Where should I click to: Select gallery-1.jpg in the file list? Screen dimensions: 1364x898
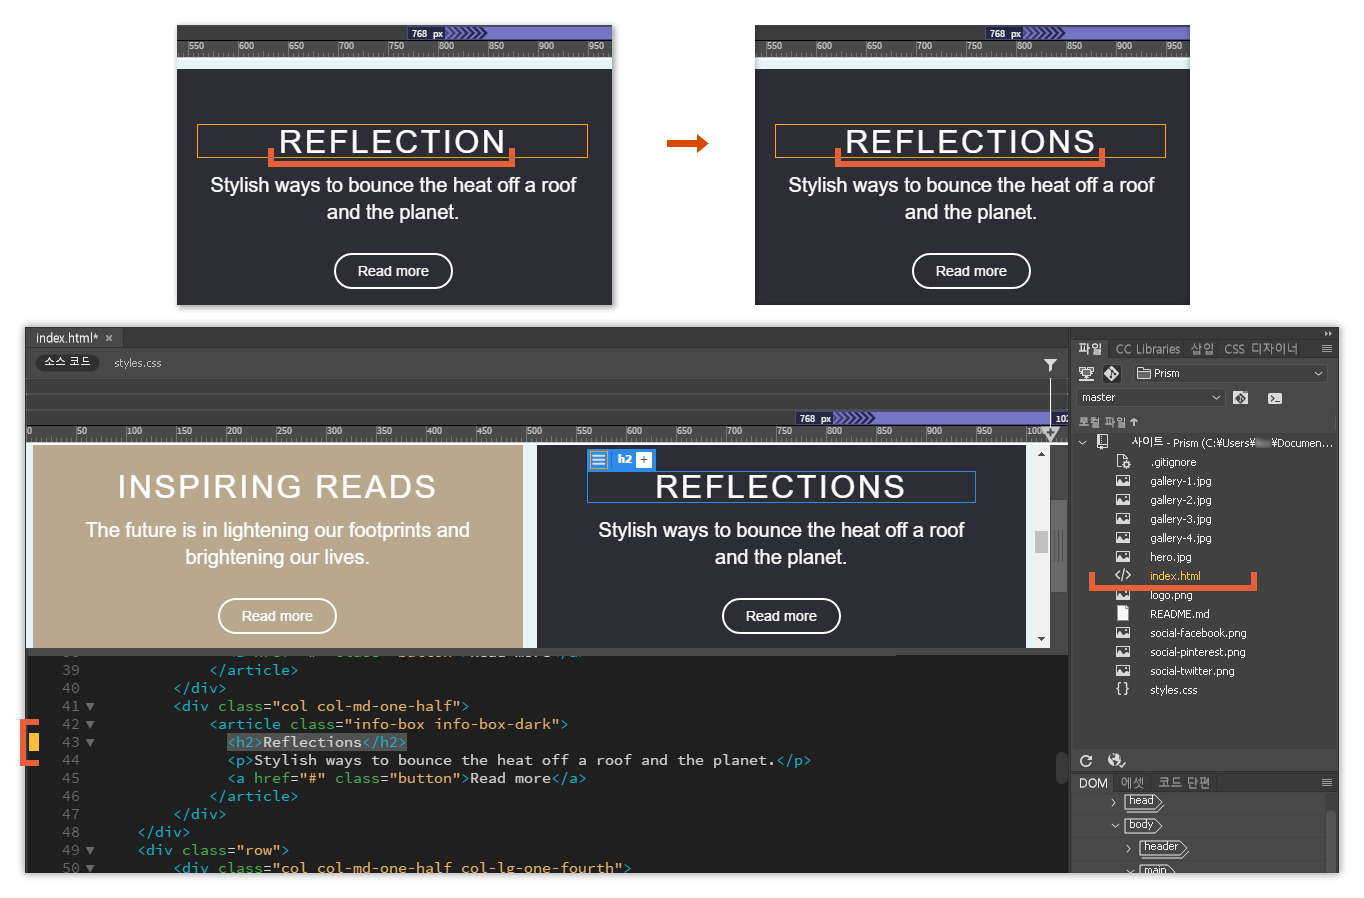click(x=1180, y=481)
